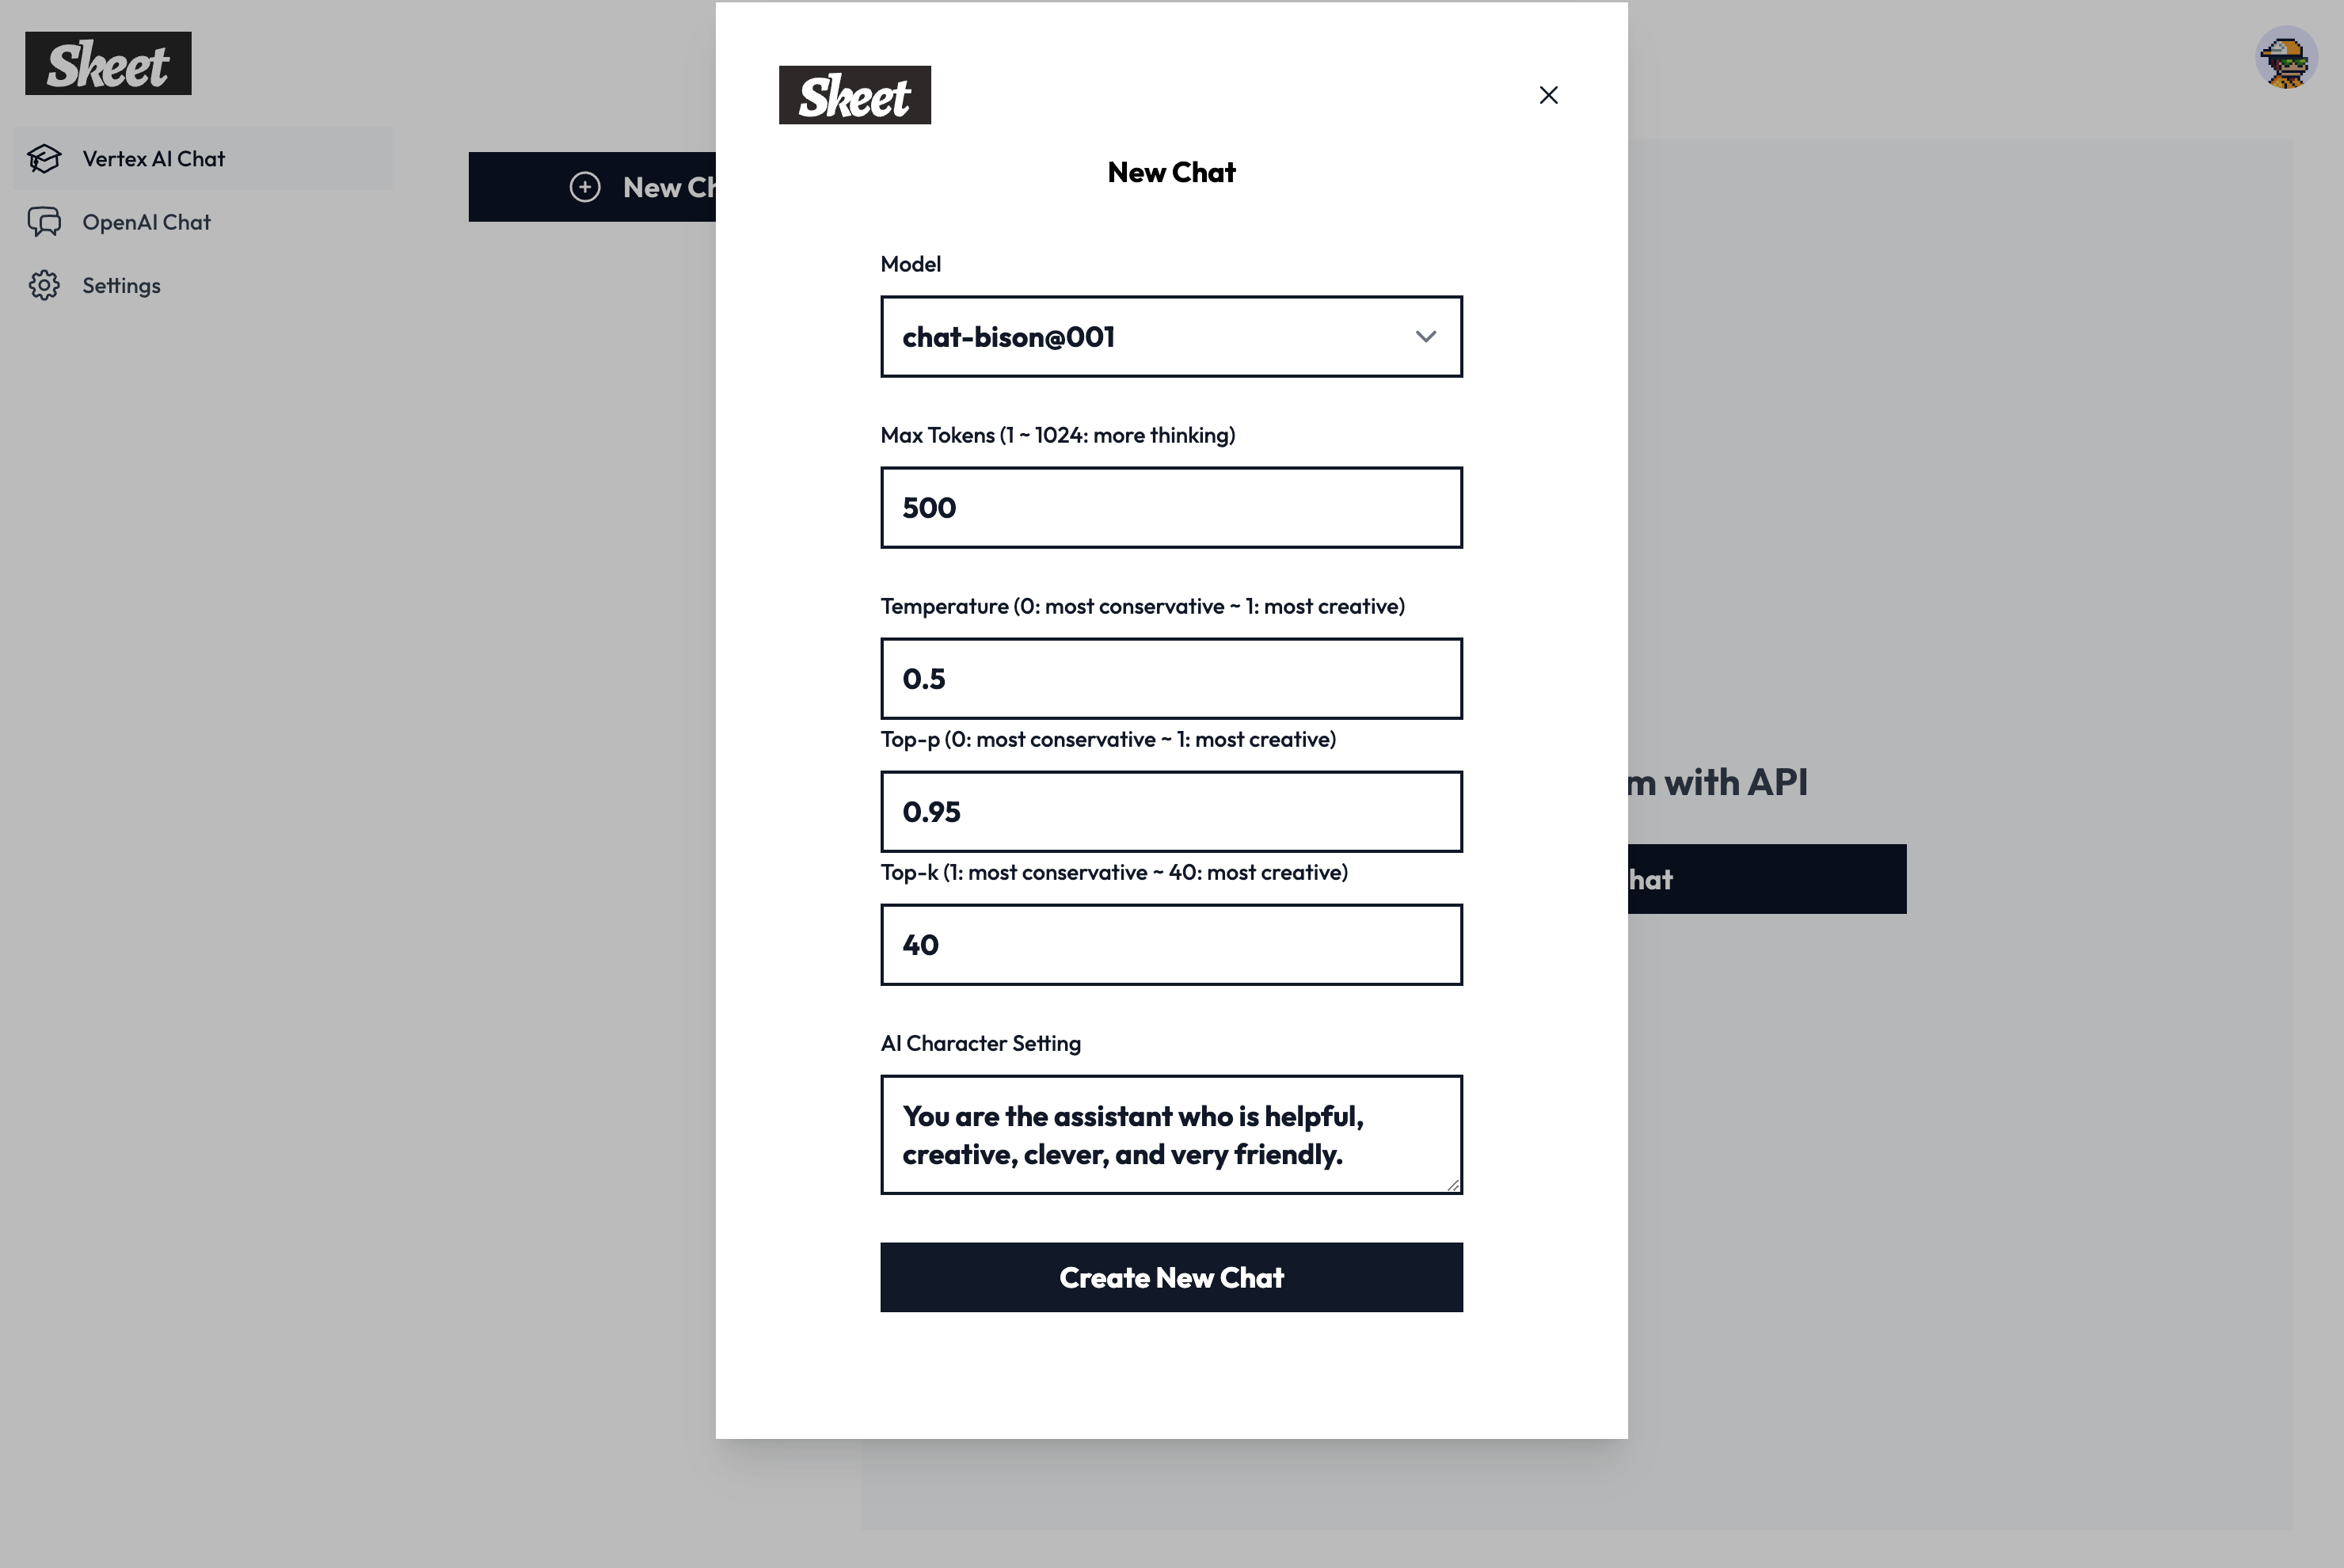Click the Skeet logo in top-left header
Screen dimensions: 2344x1568
tap(108, 63)
